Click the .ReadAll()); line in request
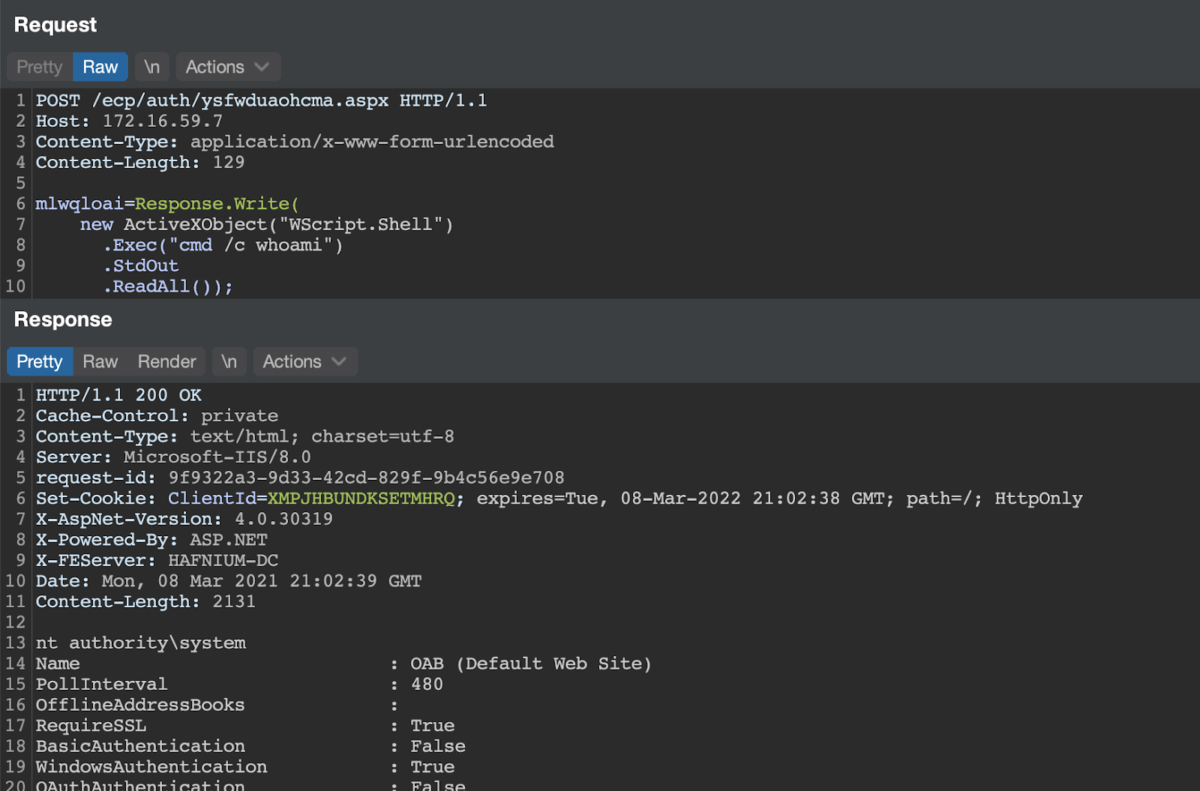1200x791 pixels. tap(168, 286)
